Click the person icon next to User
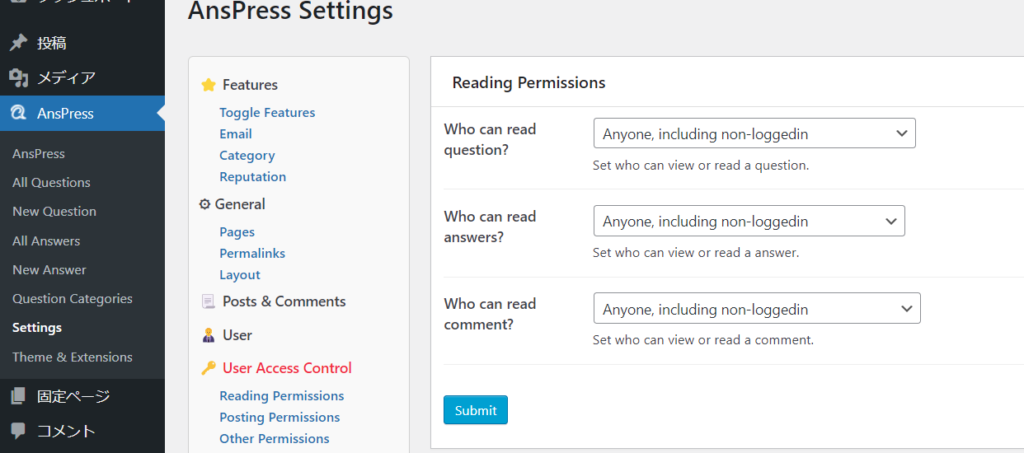 click(x=208, y=335)
